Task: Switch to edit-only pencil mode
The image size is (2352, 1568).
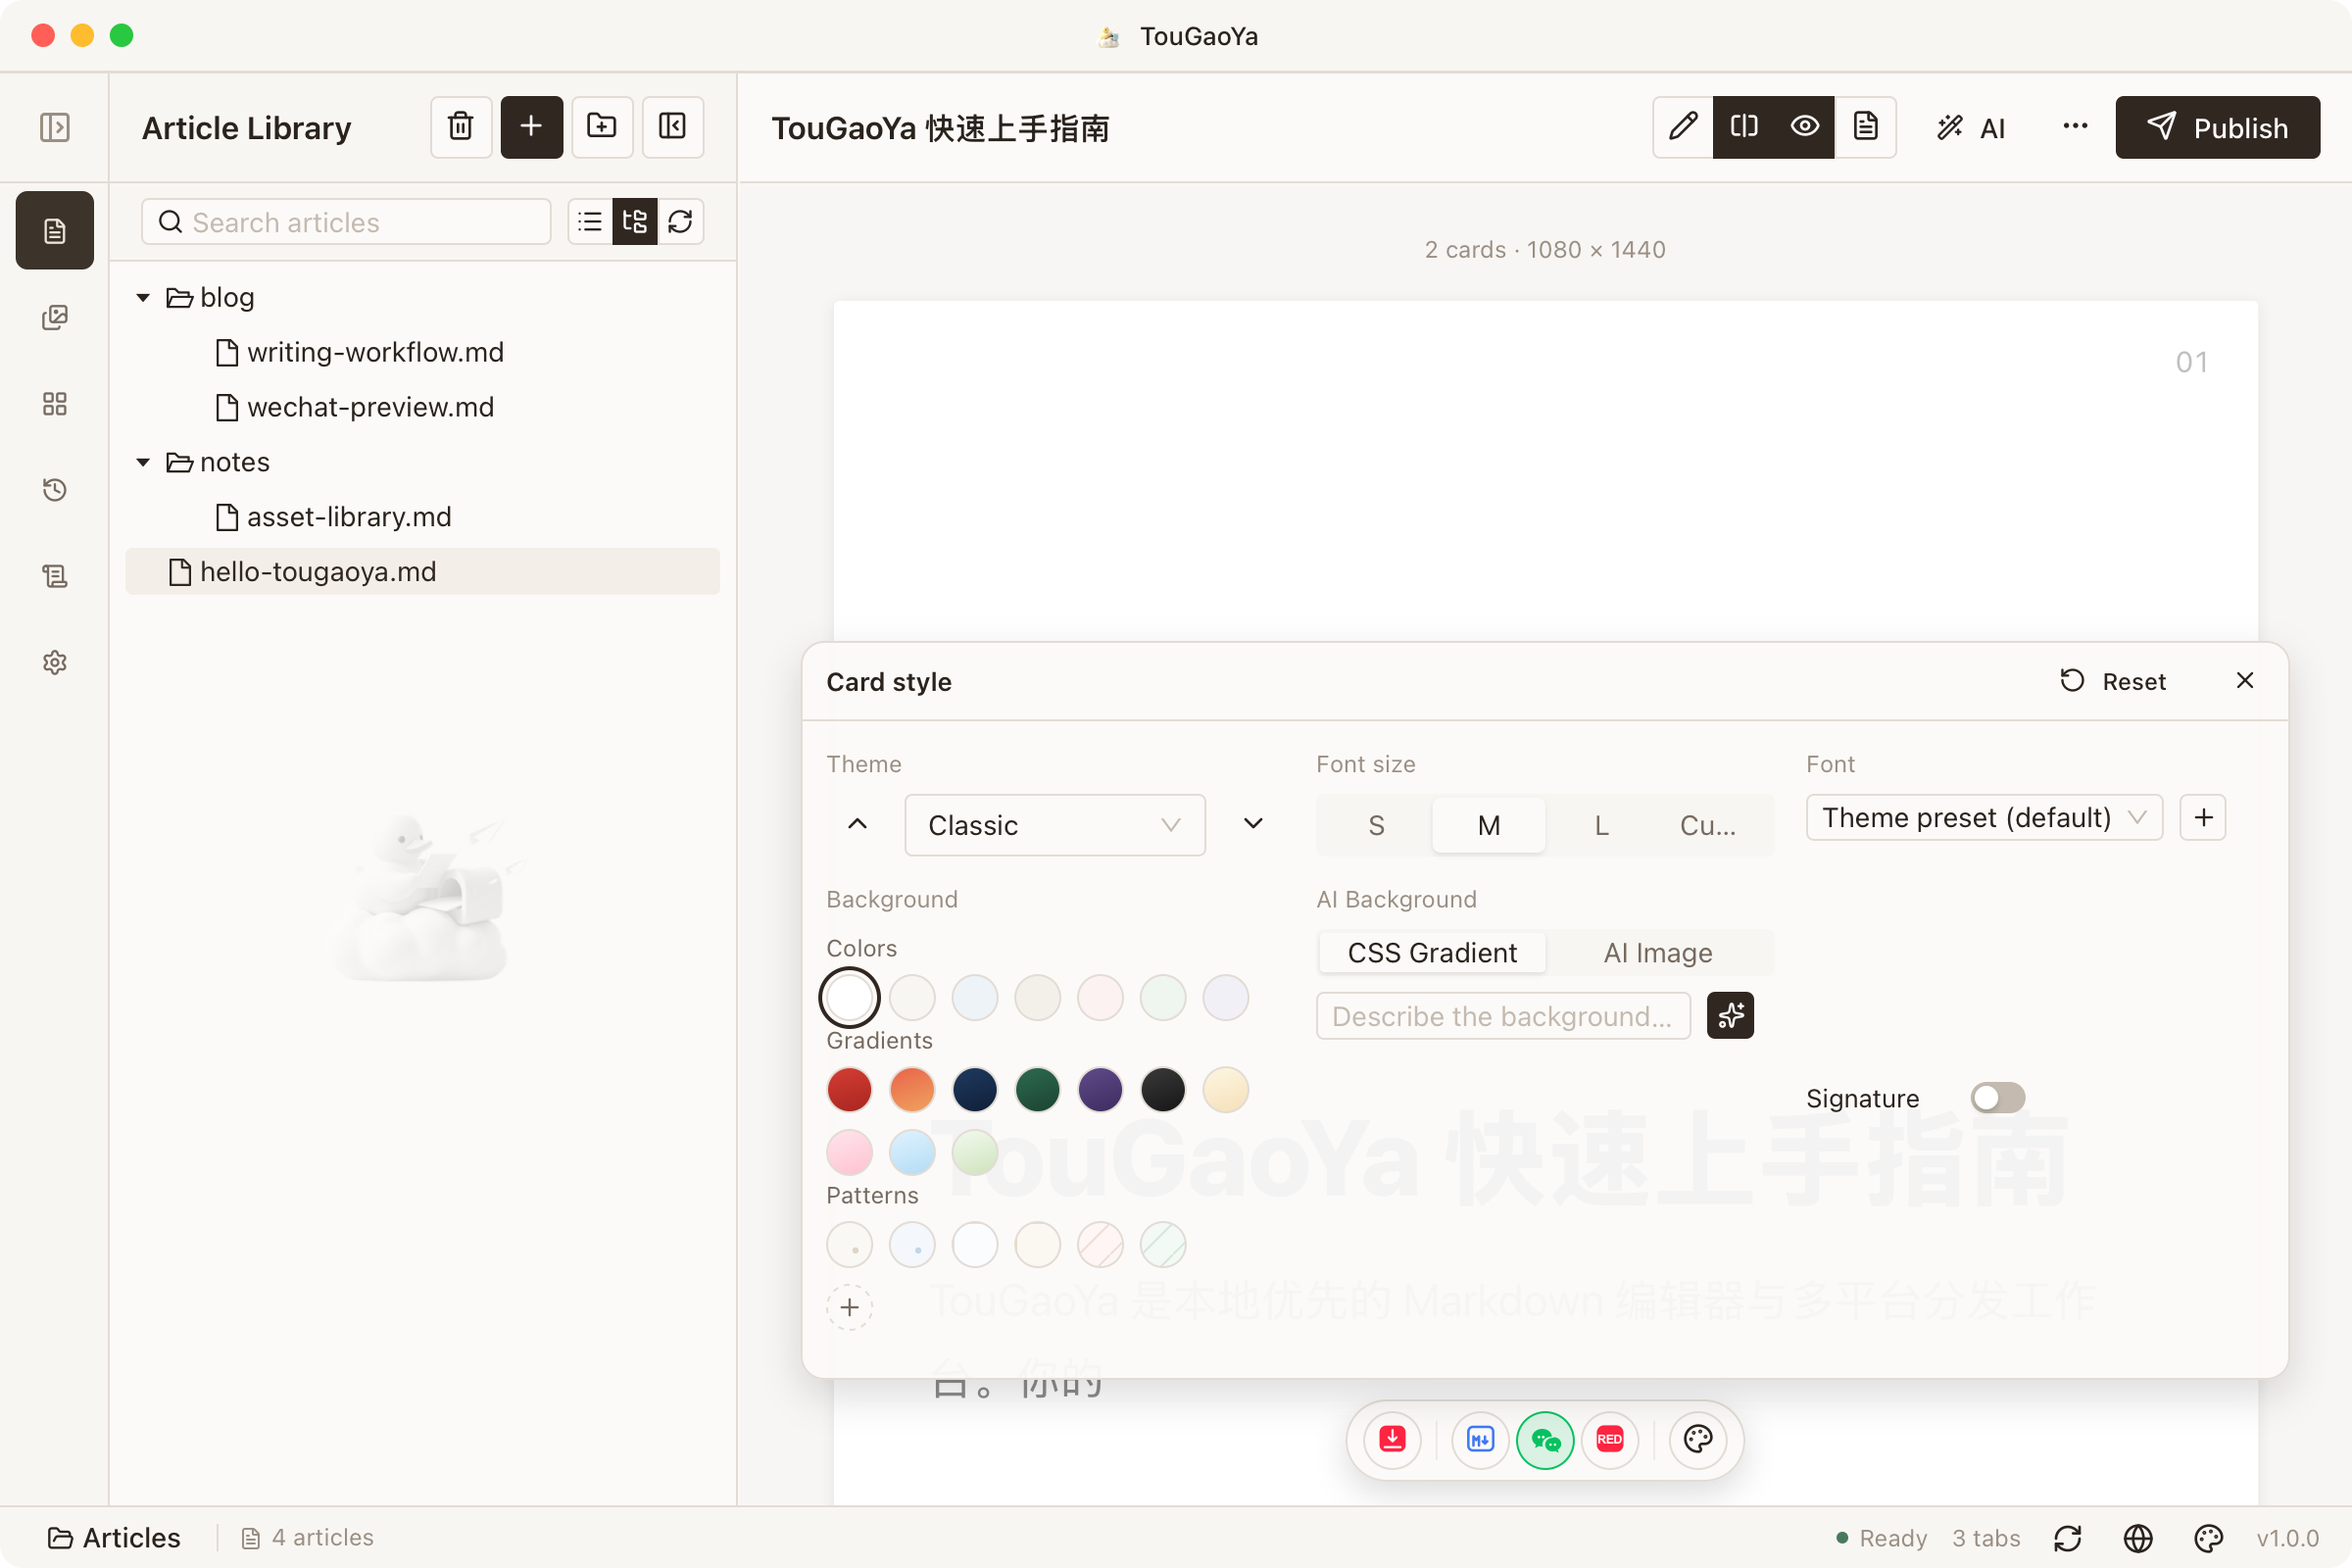Action: [1683, 127]
